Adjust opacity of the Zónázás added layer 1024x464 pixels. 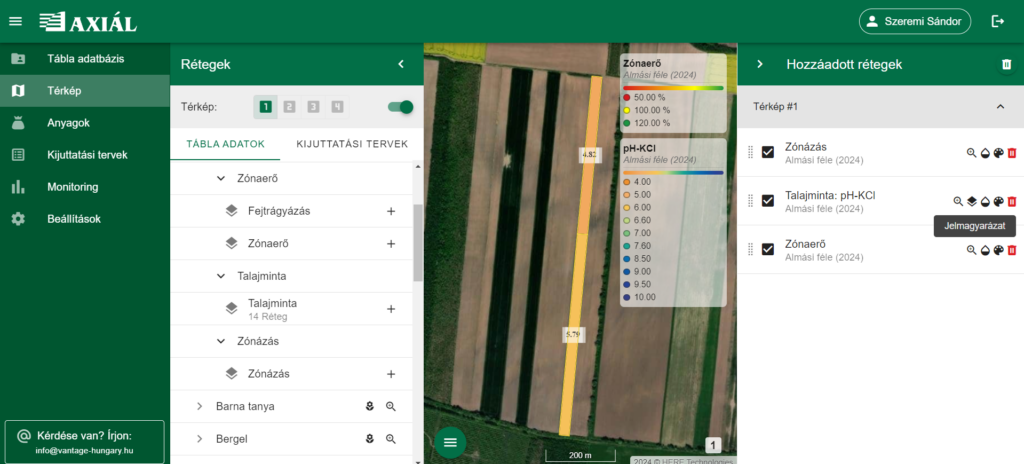click(984, 153)
